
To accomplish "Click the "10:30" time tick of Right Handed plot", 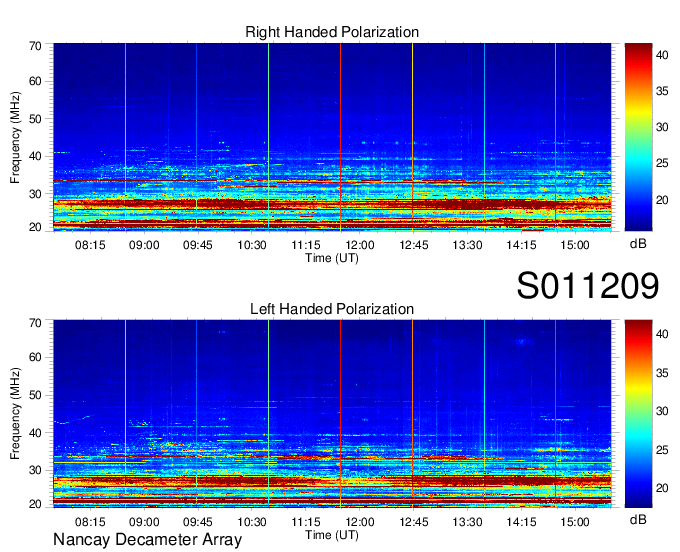I will (252, 245).
